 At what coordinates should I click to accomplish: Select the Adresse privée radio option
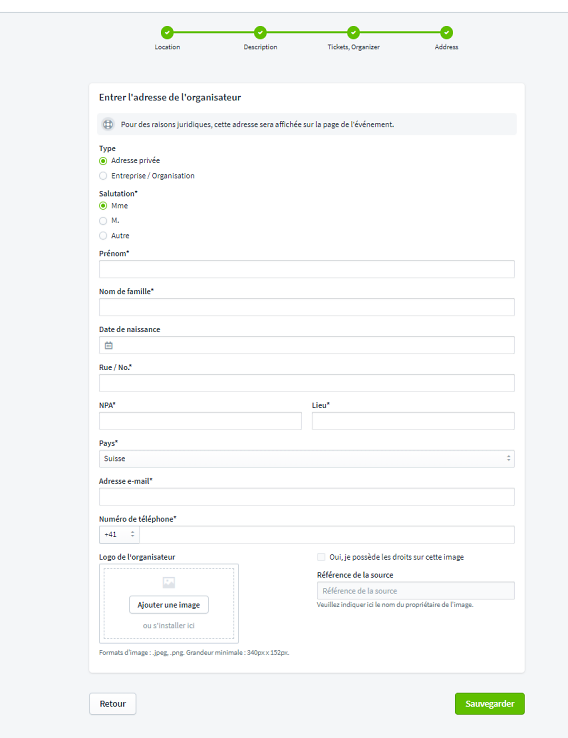[103, 161]
